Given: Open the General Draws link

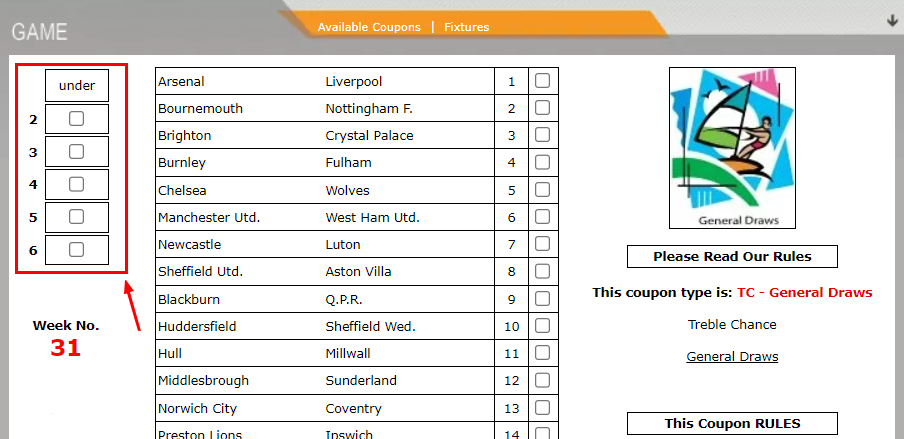Looking at the screenshot, I should coord(732,357).
